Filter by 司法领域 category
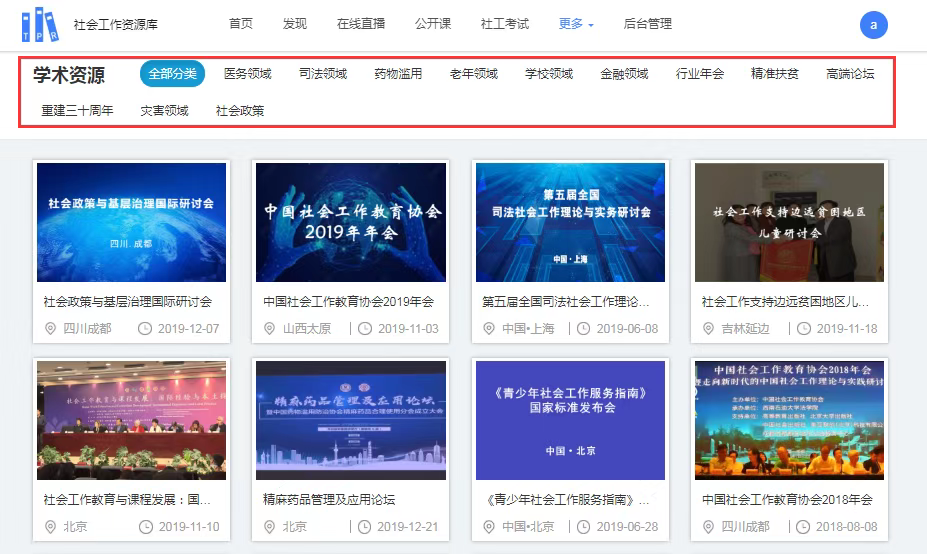The width and height of the screenshot is (927, 554). pyautogui.click(x=323, y=74)
